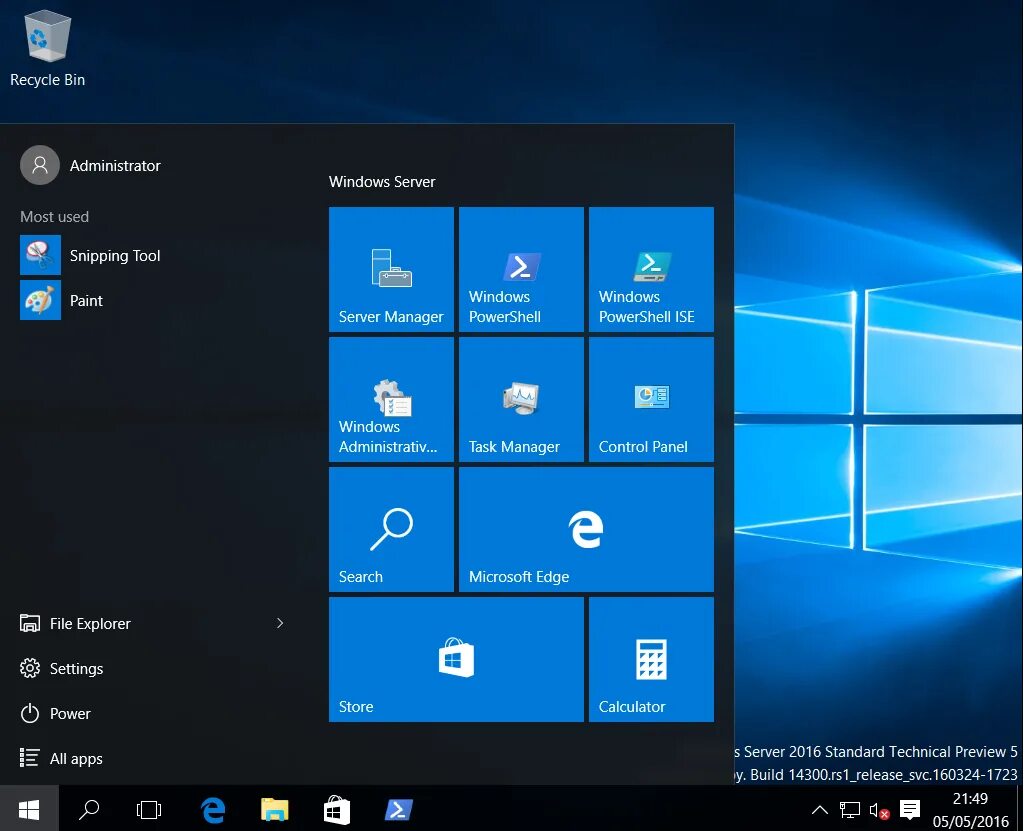Launch the Task Manager tile

521,399
